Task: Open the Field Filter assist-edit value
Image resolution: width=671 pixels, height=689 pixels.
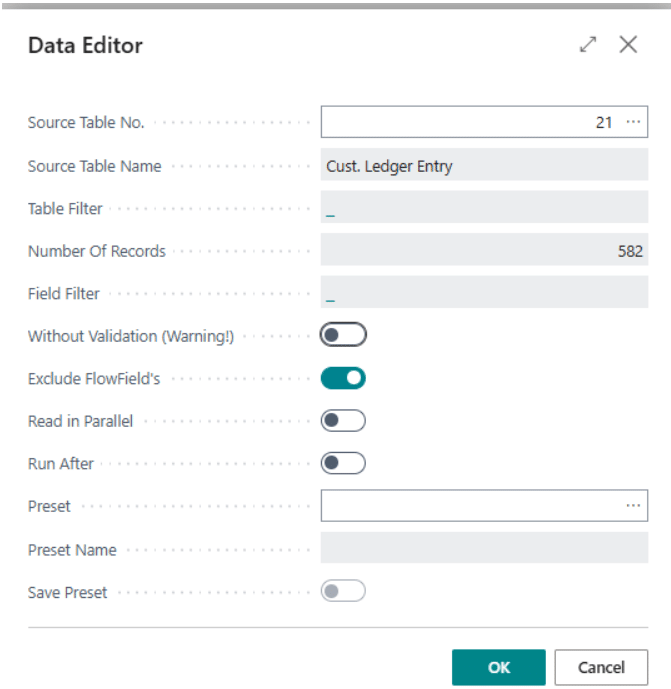Action: [331, 295]
